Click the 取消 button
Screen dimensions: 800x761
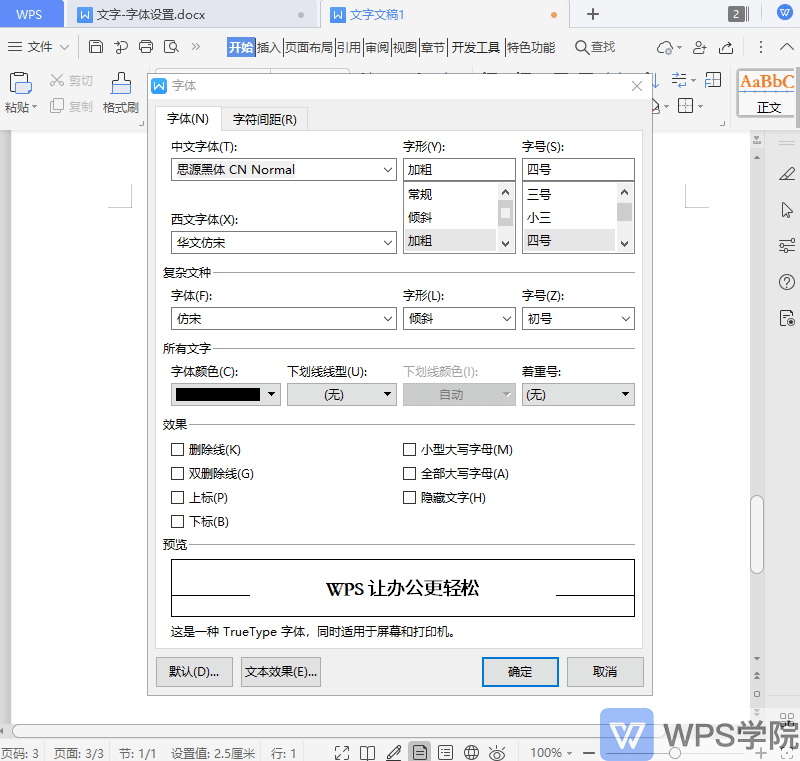pyautogui.click(x=605, y=672)
